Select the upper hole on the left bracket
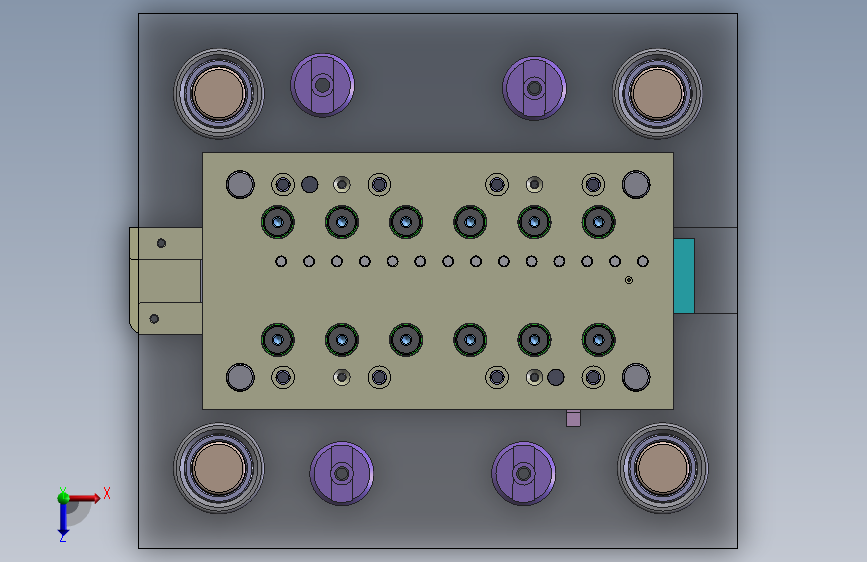The width and height of the screenshot is (867, 562). [161, 243]
